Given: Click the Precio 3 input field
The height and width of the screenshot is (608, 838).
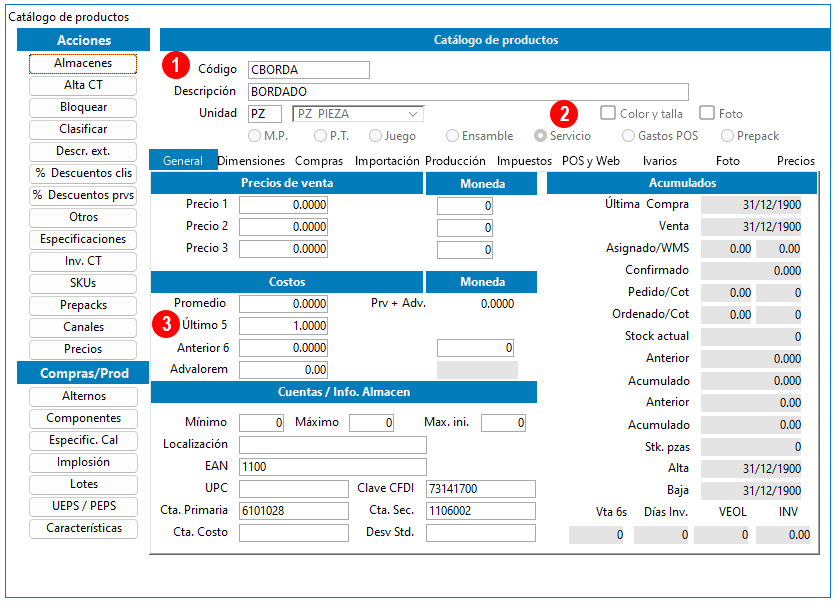Looking at the screenshot, I should coord(283,249).
